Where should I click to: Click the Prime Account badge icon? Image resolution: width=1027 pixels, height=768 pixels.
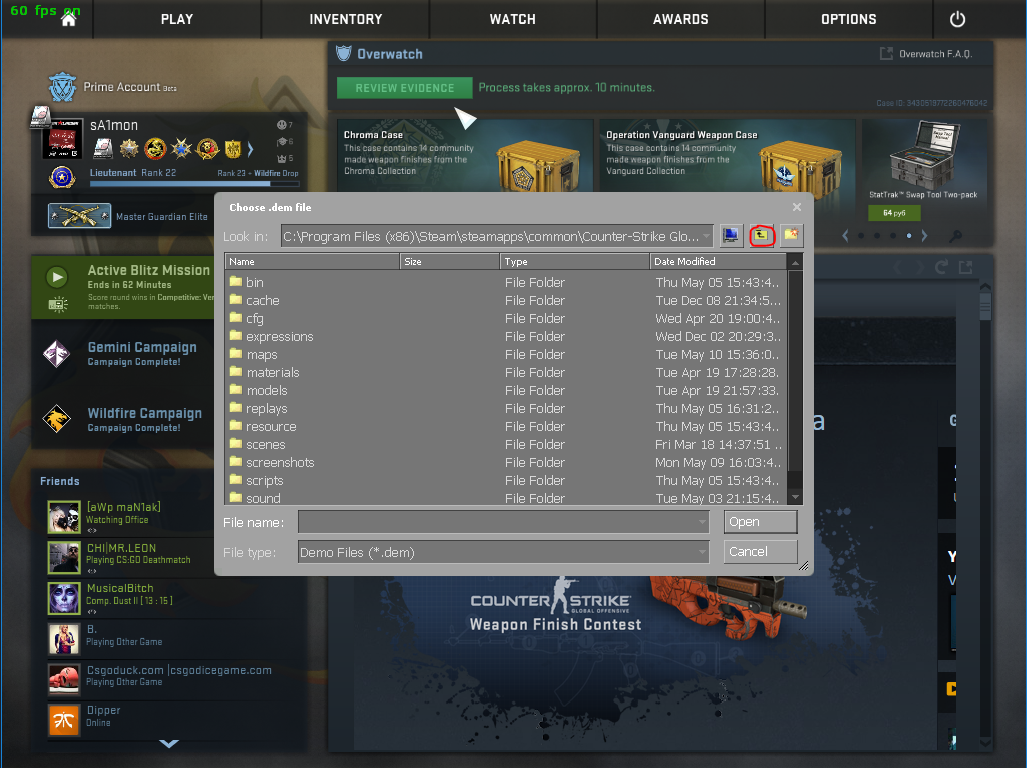[62, 87]
